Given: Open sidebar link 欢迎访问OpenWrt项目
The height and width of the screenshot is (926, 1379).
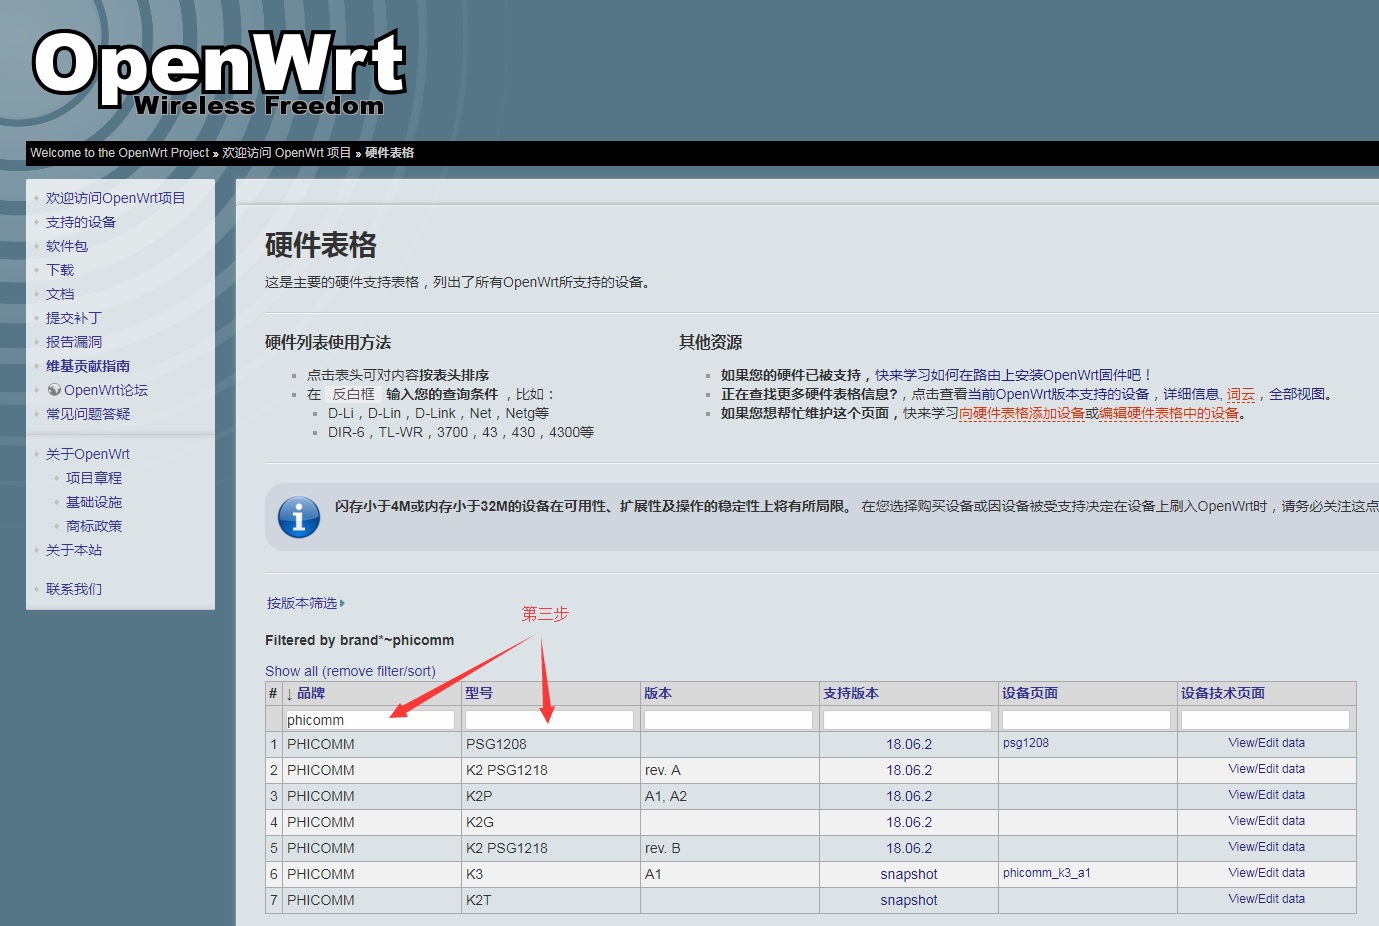Looking at the screenshot, I should (115, 198).
